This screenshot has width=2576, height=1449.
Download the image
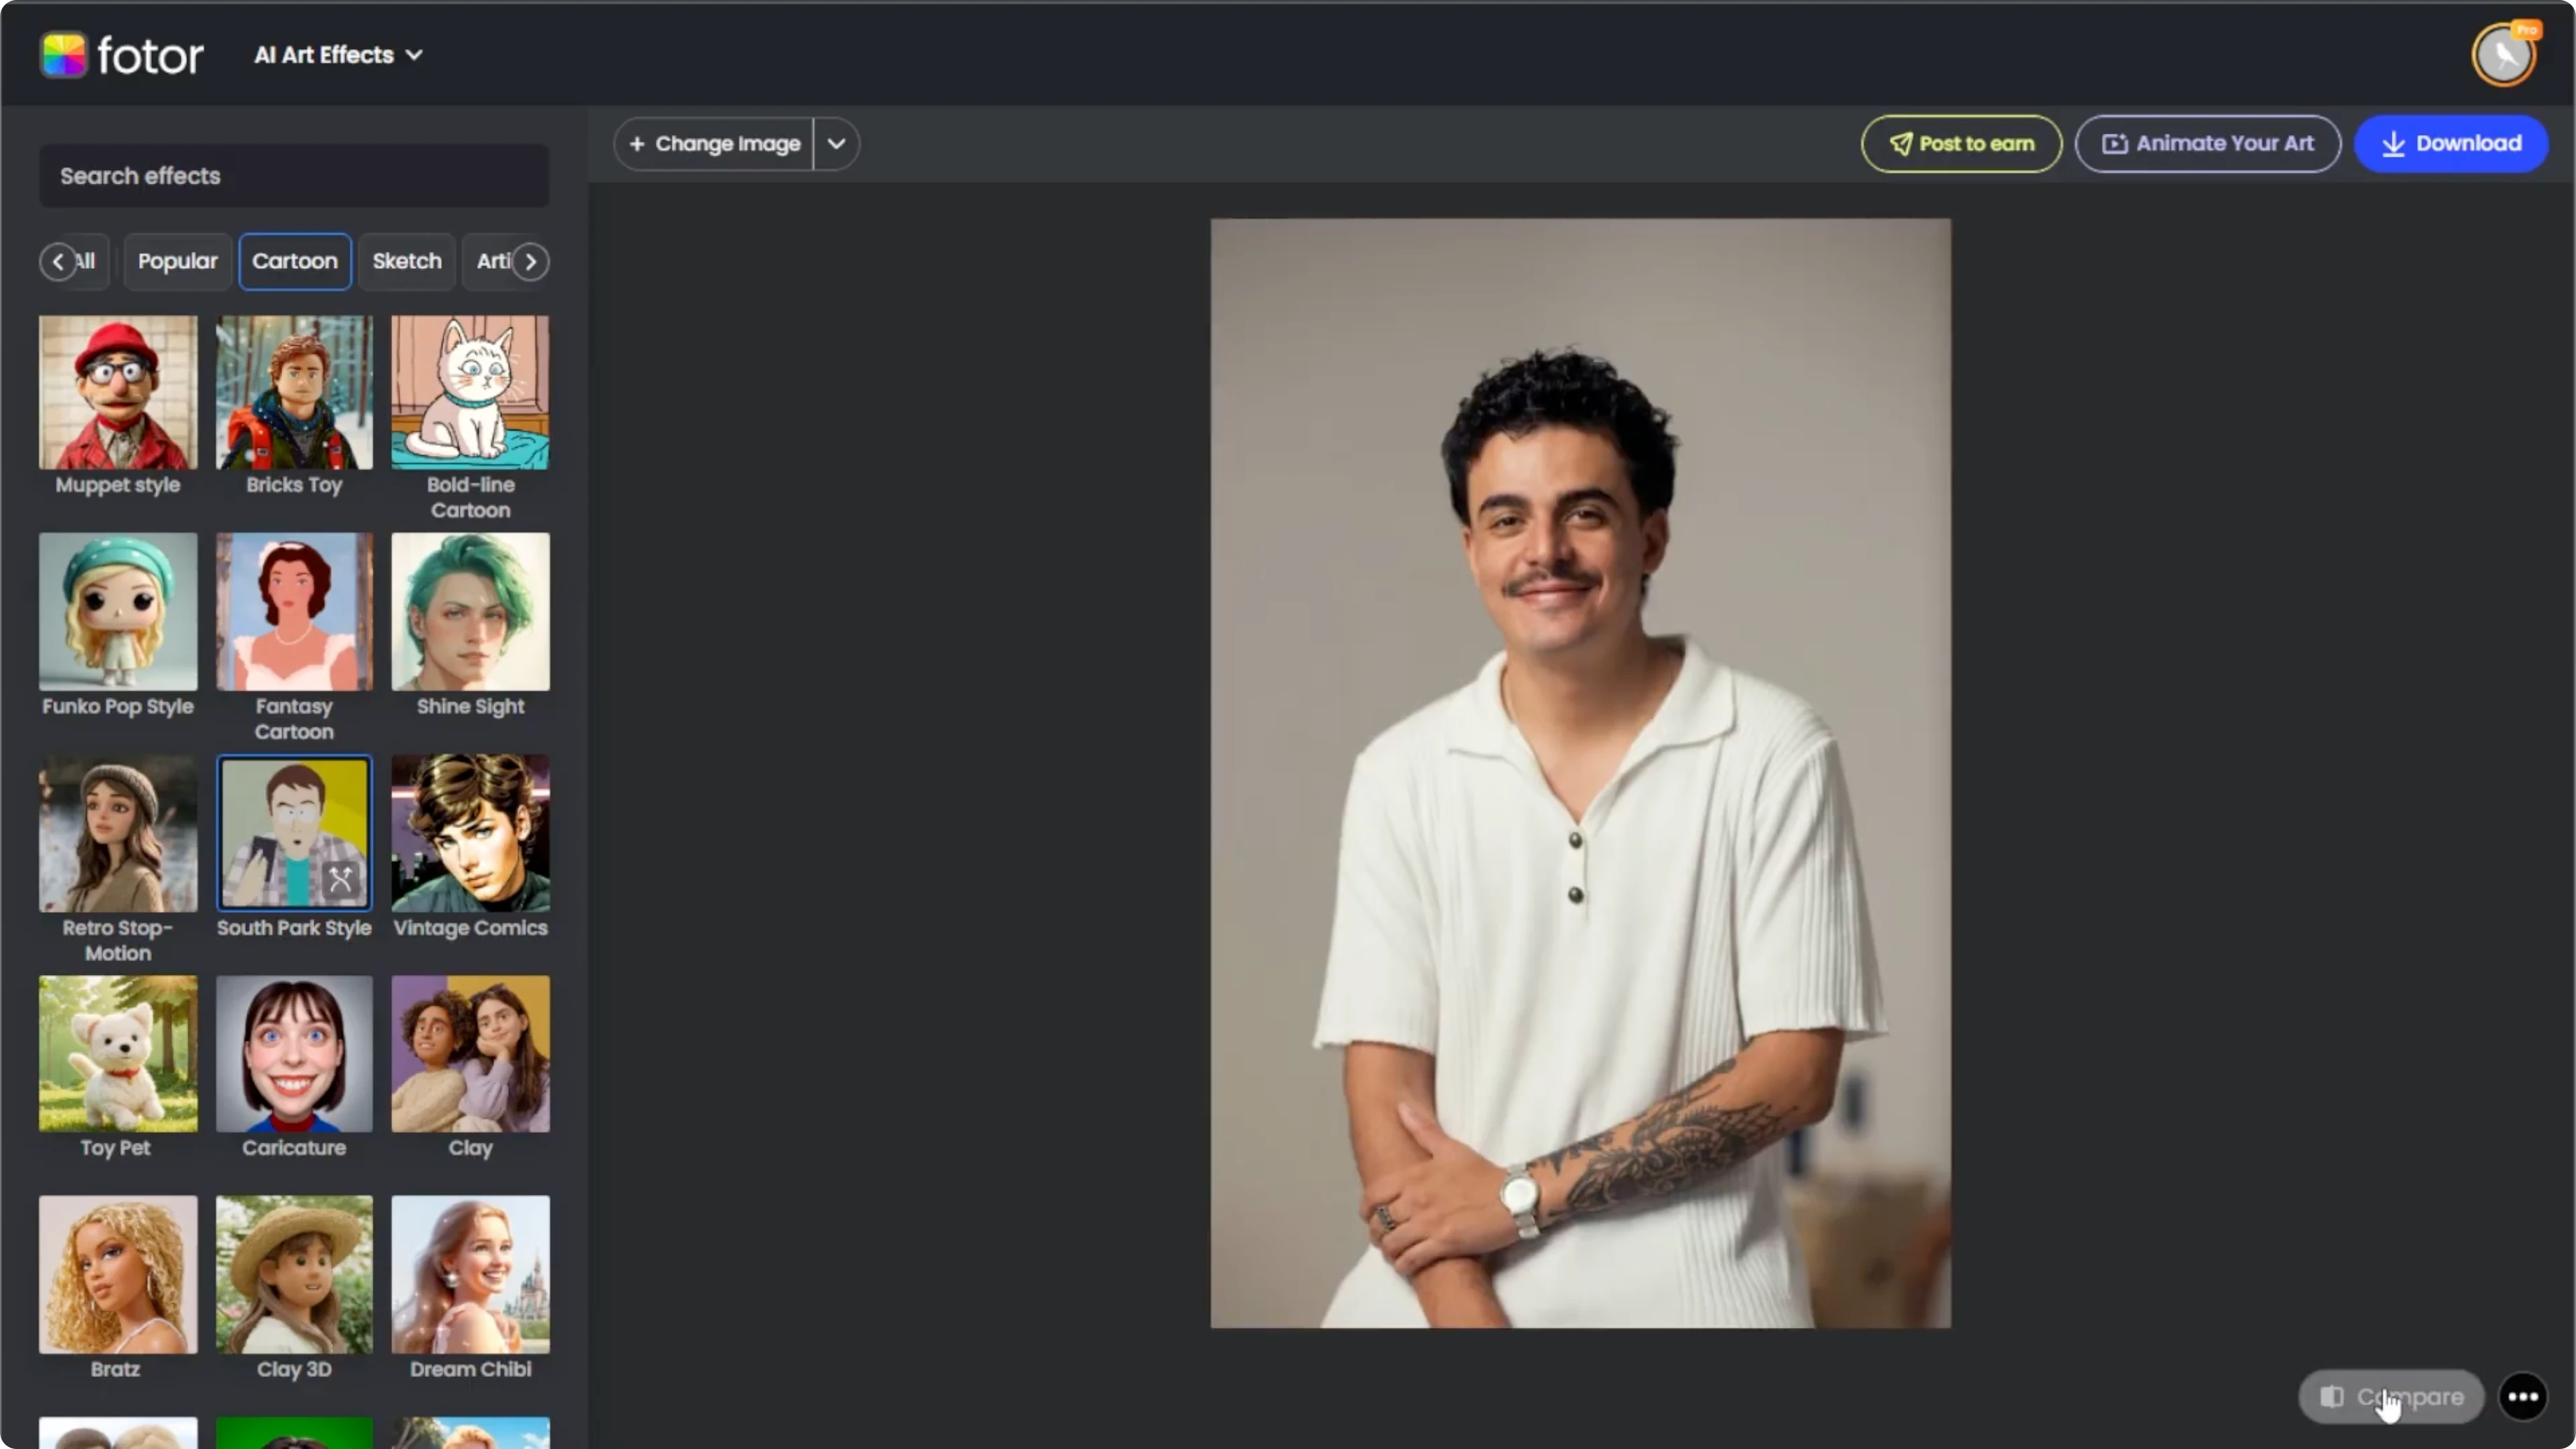[x=2451, y=143]
